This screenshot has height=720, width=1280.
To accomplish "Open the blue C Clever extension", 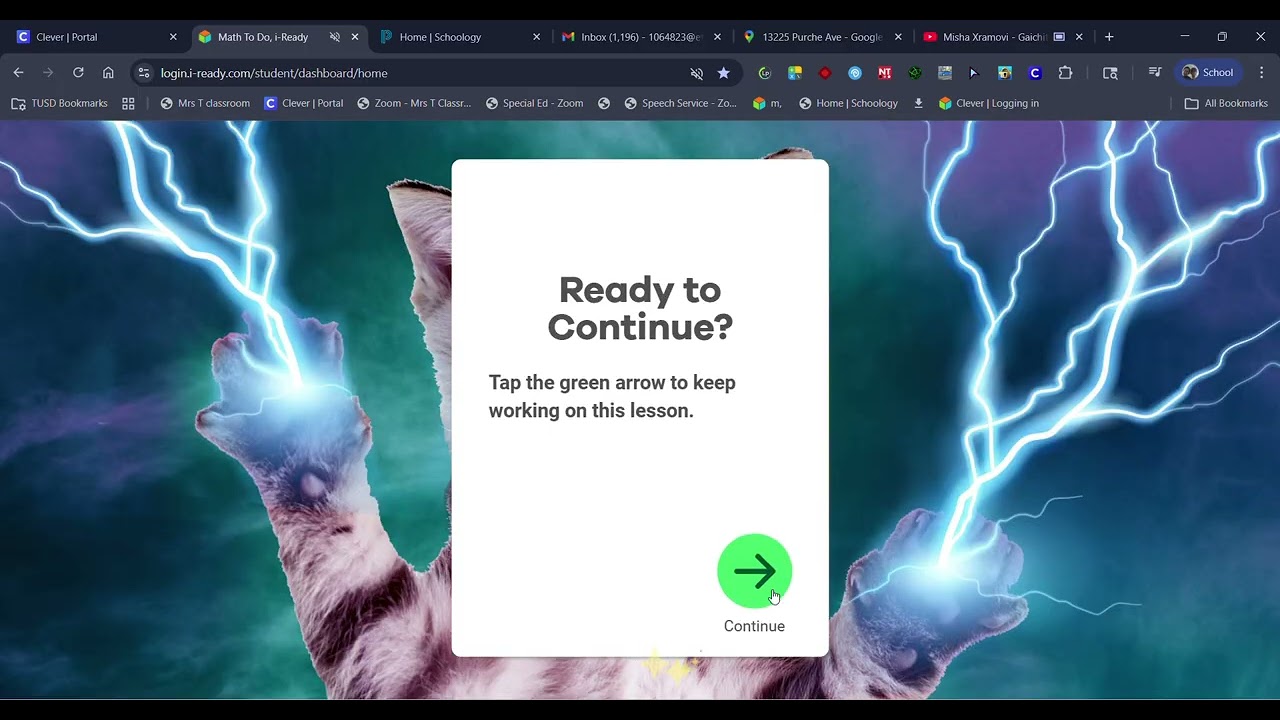I will coord(1035,73).
